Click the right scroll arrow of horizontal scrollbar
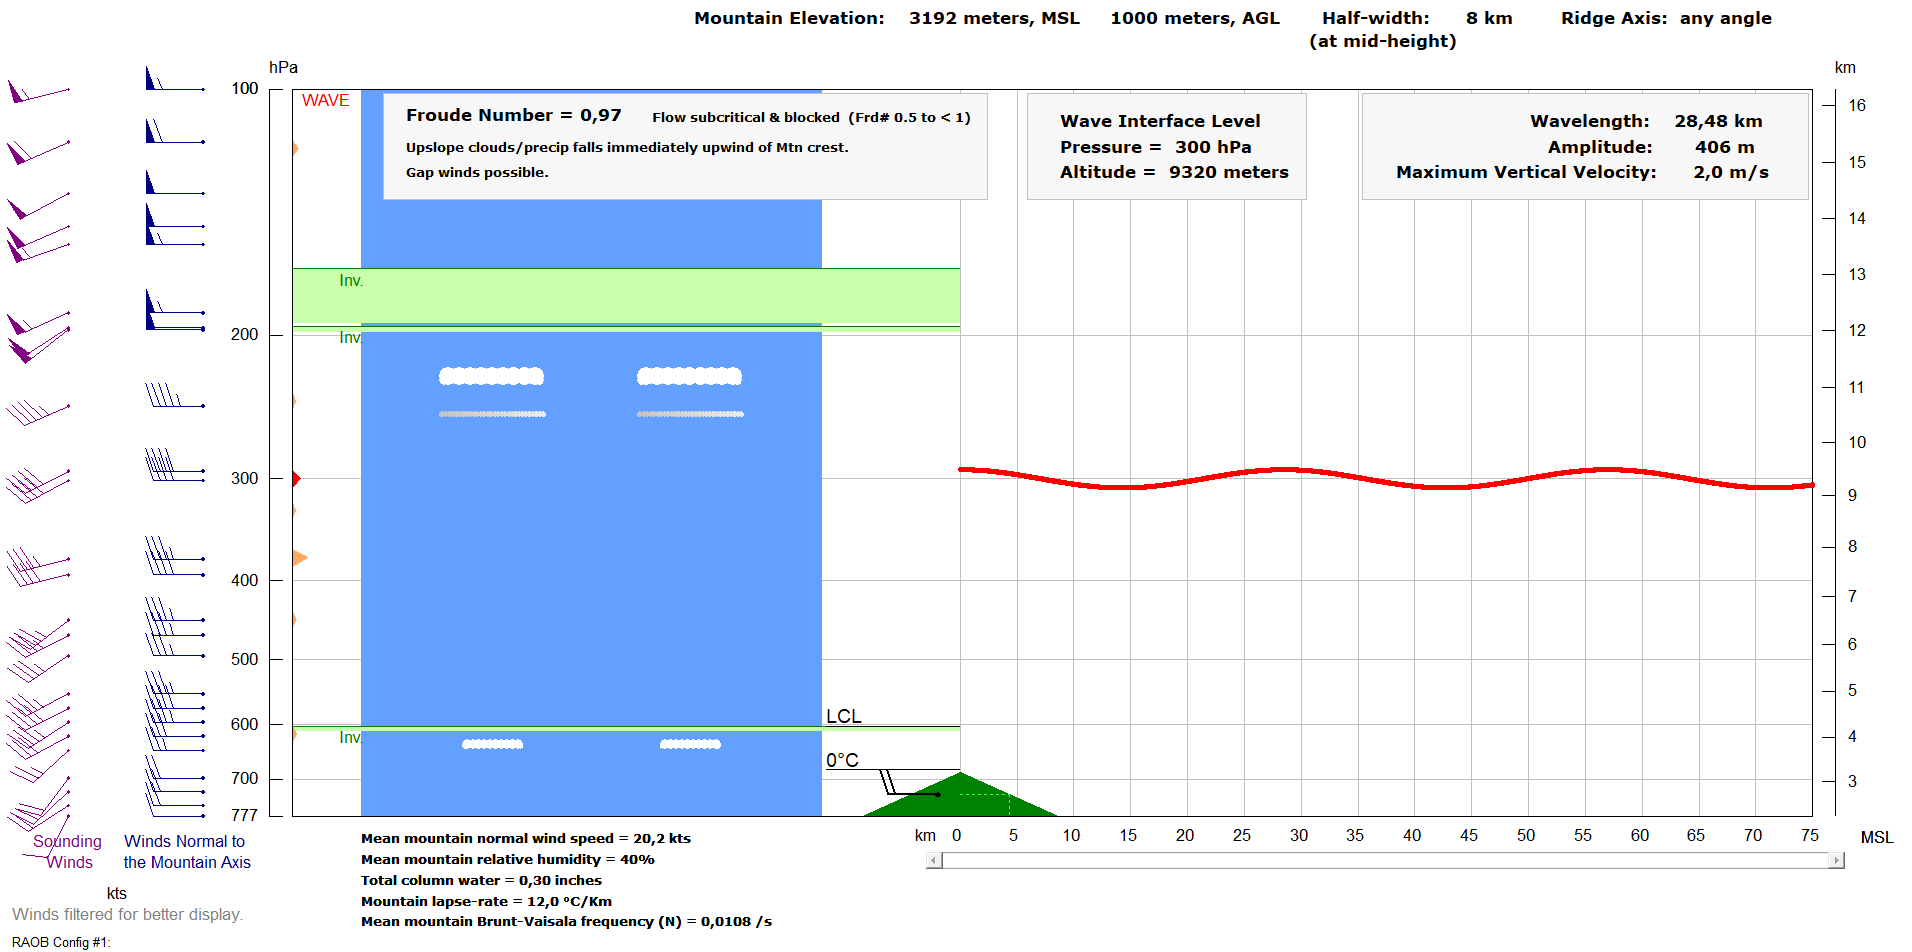The width and height of the screenshot is (1912, 952). point(1836,860)
